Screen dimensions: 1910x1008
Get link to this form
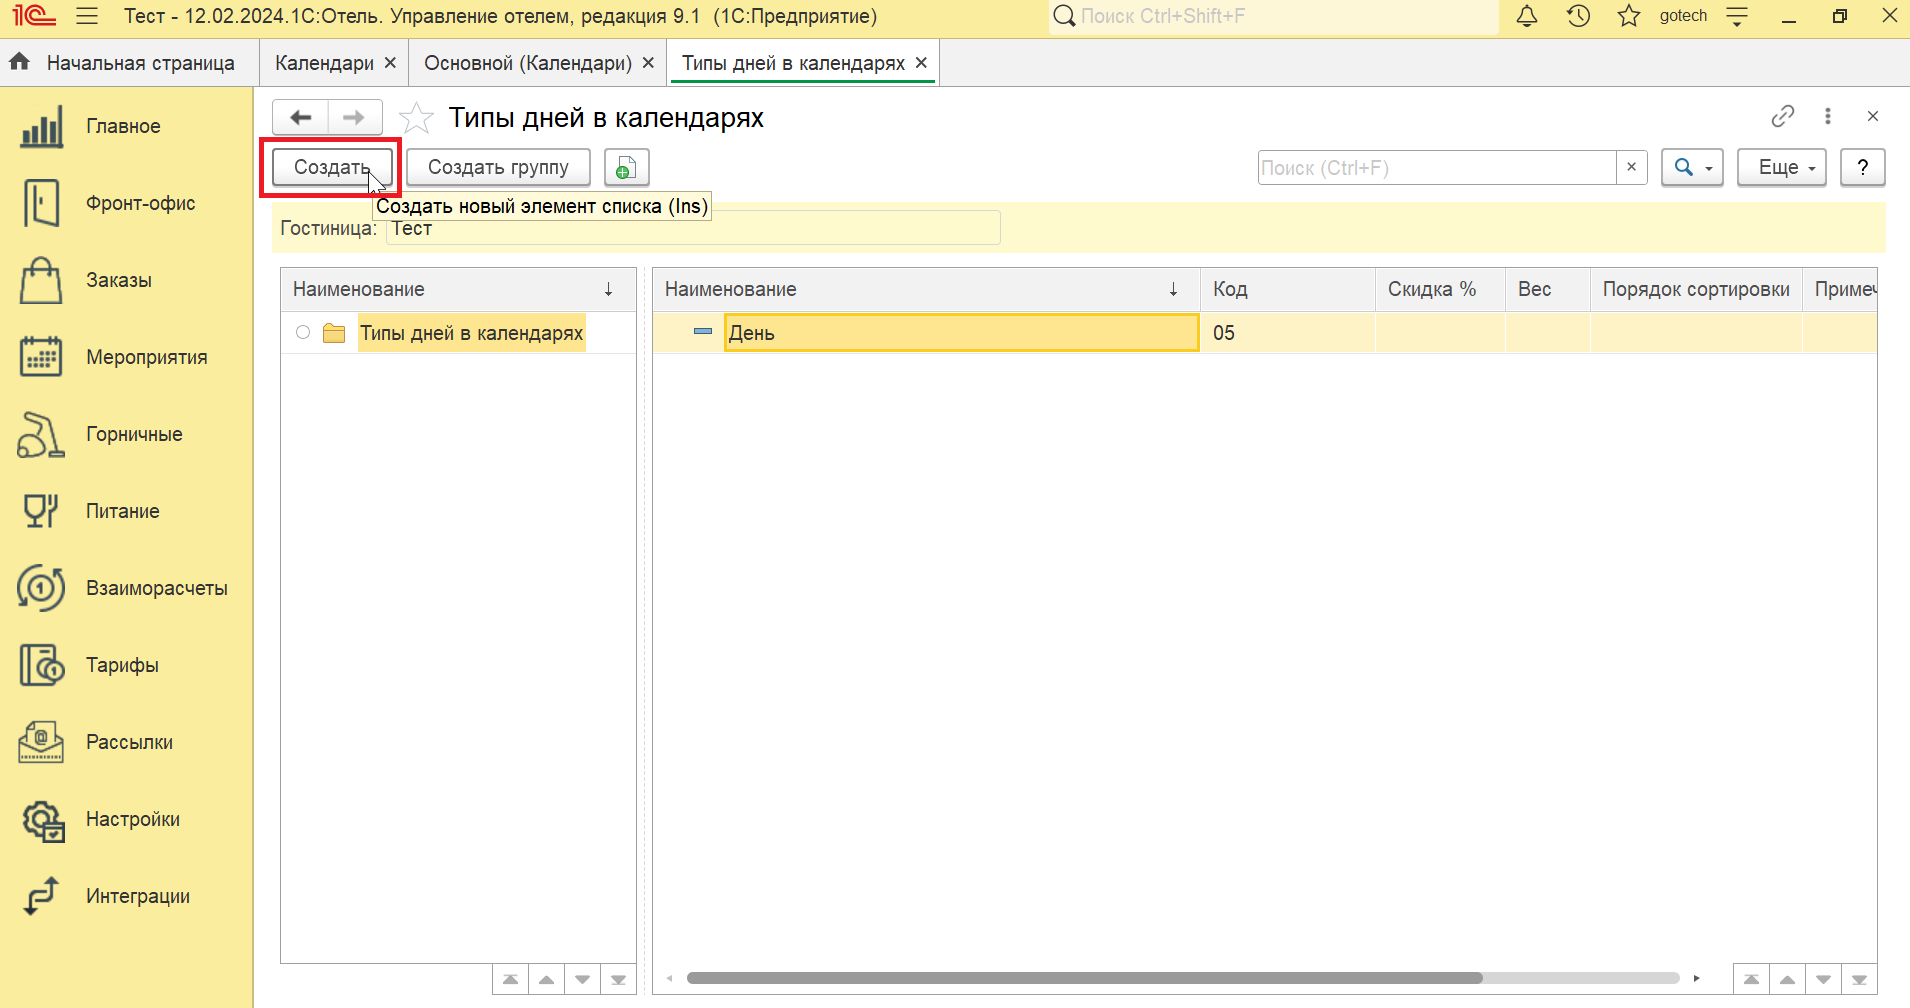pos(1783,117)
